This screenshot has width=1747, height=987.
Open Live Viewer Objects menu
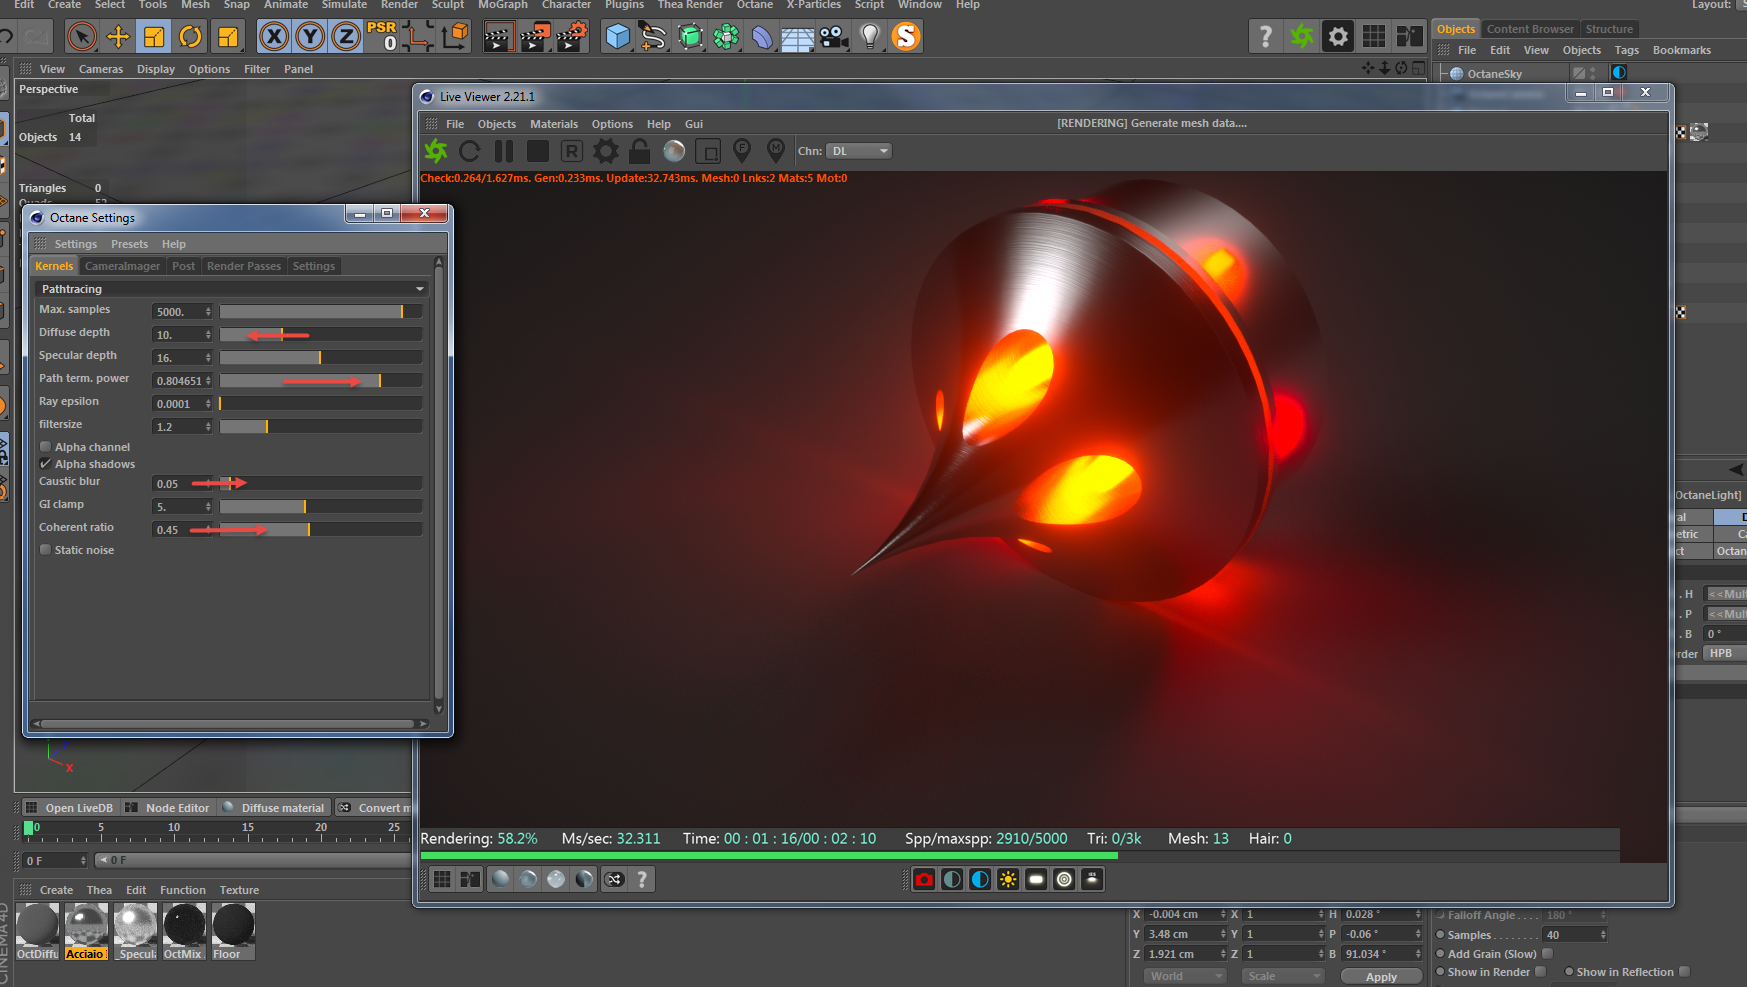497,124
